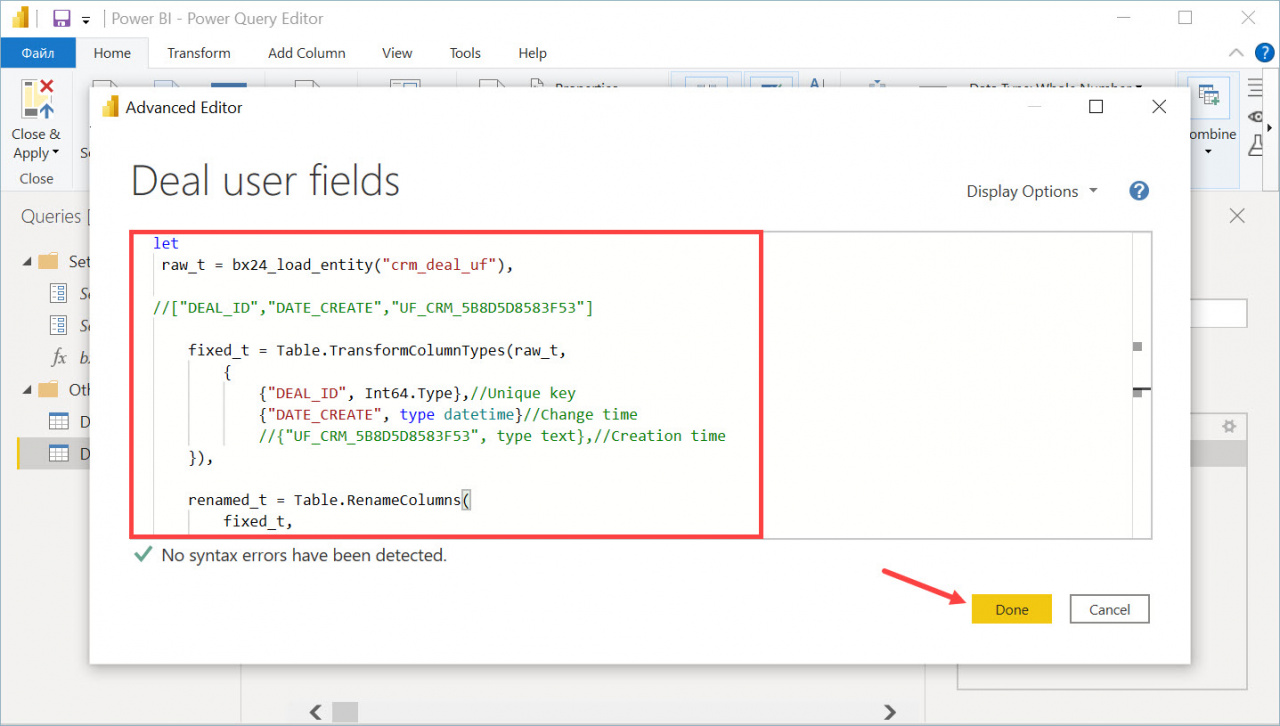Open the Display Options dropdown

[1031, 190]
